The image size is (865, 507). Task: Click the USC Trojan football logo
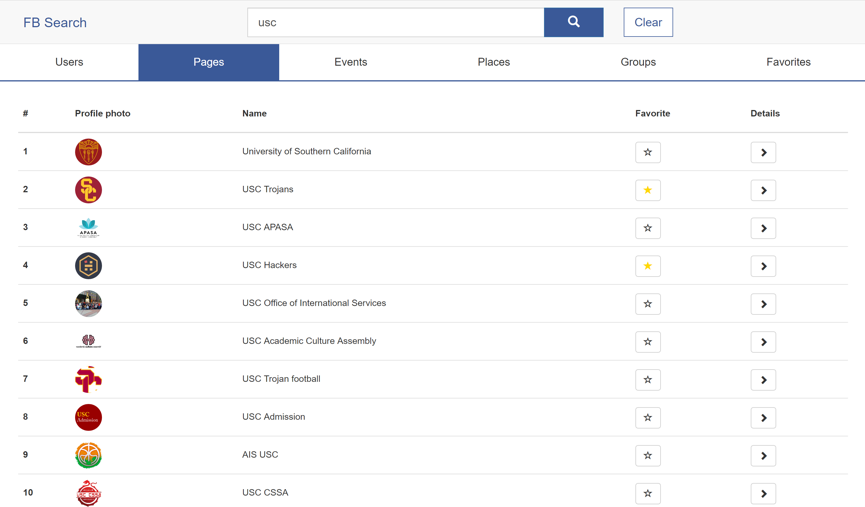click(x=88, y=379)
